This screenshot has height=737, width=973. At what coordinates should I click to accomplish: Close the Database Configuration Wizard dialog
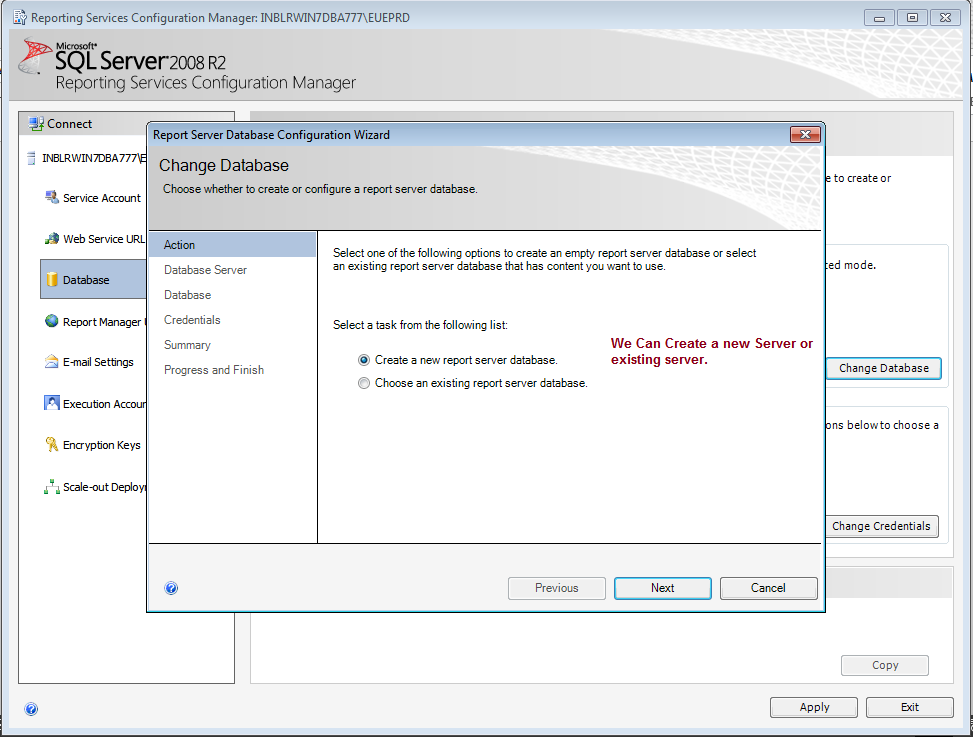pos(805,135)
